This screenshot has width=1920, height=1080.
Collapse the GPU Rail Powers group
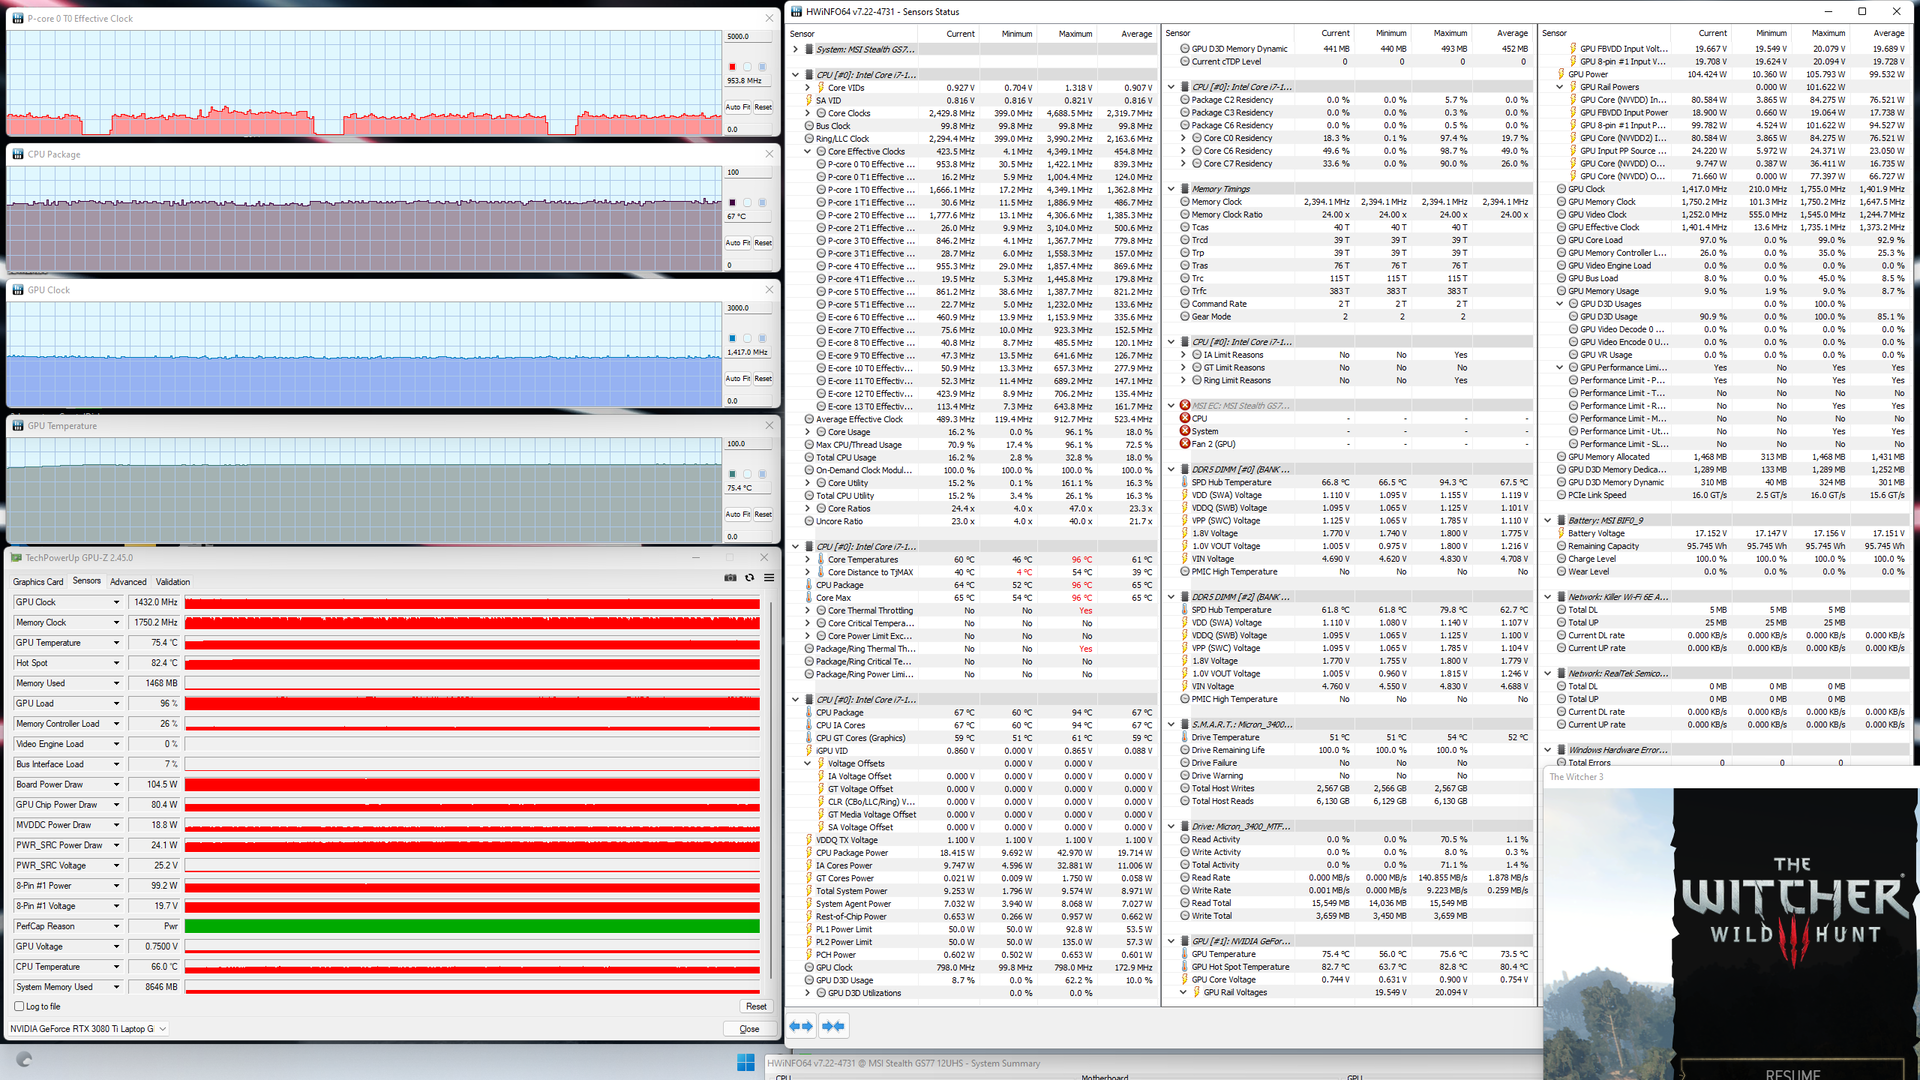(x=1559, y=87)
